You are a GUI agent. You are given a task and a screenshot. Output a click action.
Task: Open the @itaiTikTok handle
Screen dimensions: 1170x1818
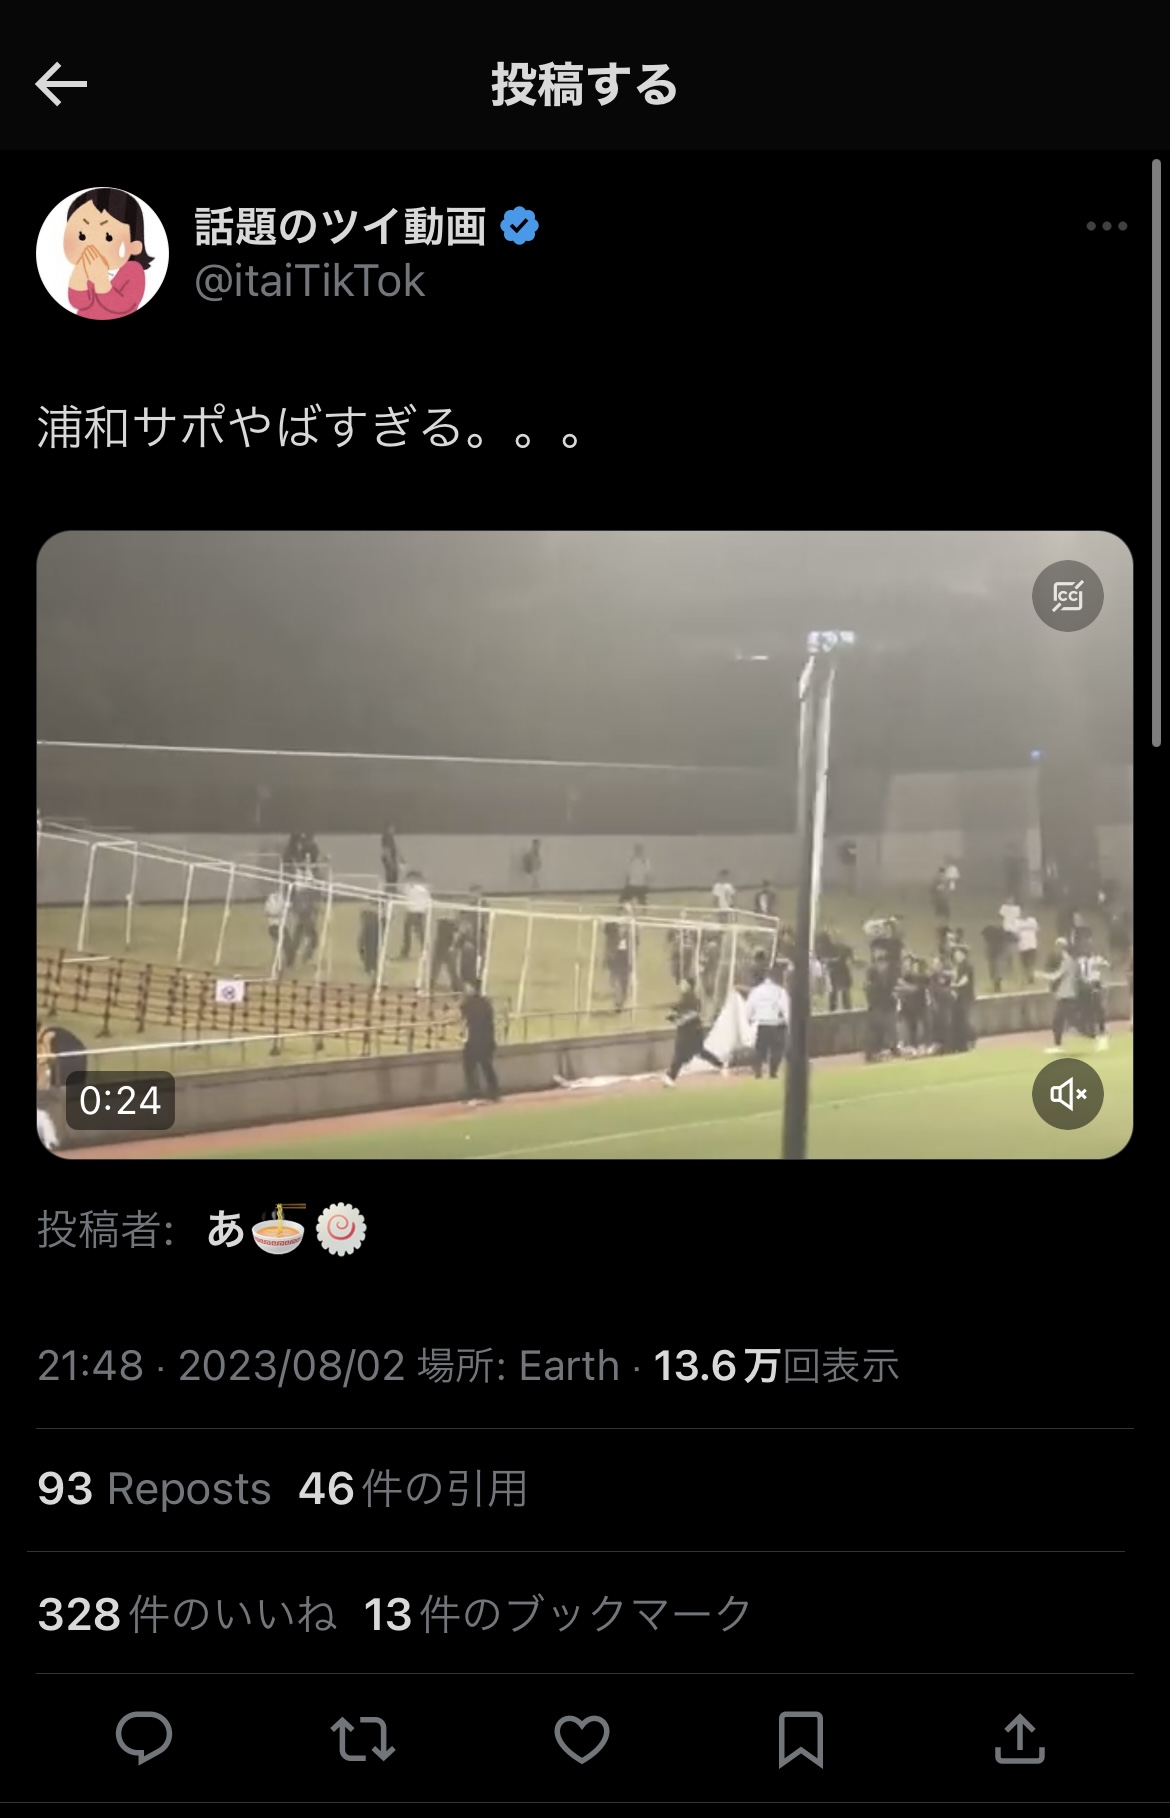coord(310,282)
